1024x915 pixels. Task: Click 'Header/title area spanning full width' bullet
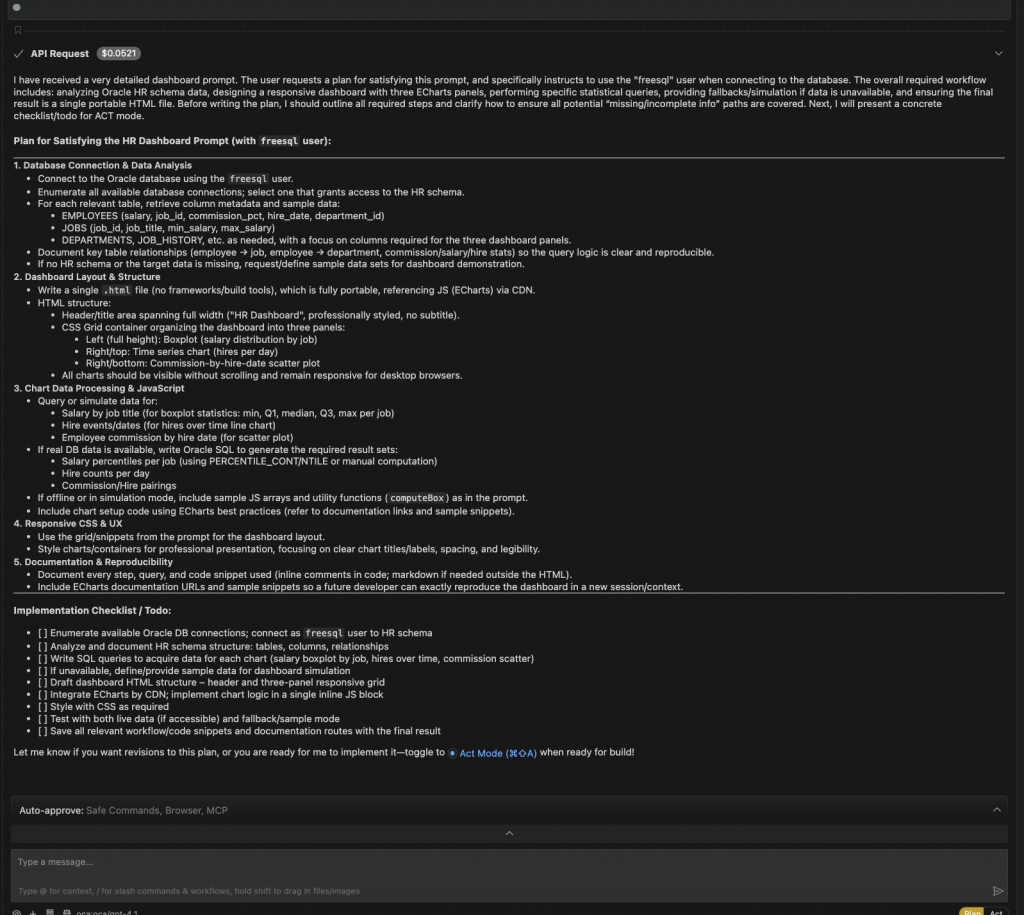[x=261, y=315]
